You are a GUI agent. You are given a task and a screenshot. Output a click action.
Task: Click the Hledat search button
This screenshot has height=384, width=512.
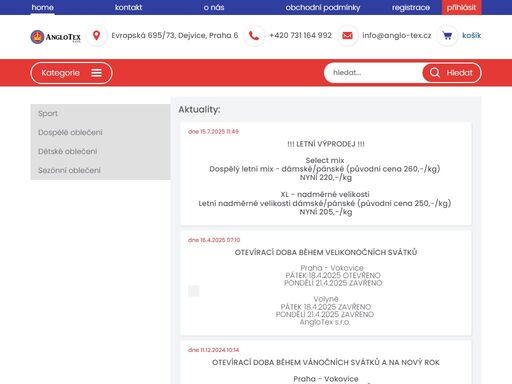click(452, 73)
